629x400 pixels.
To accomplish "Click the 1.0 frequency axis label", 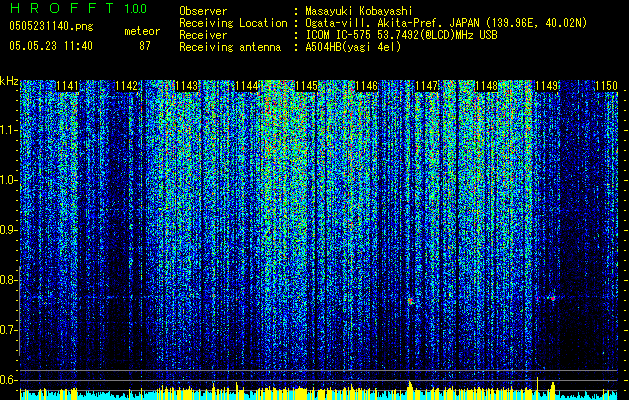I will coord(8,180).
